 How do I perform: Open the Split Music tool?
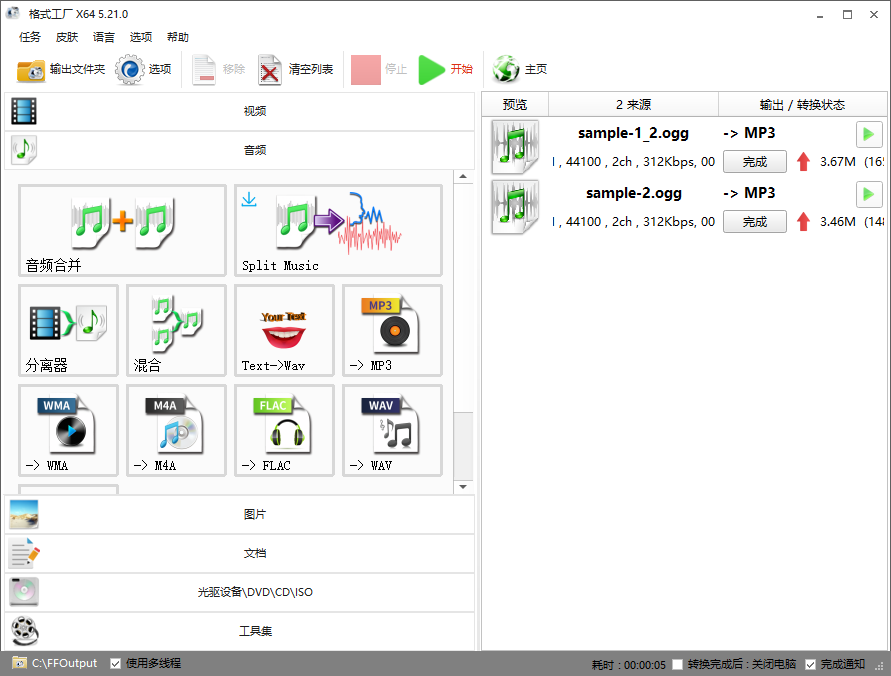(x=337, y=230)
